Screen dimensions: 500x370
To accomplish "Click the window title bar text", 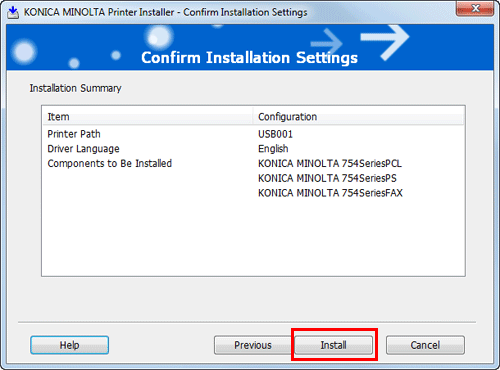I will pos(165,12).
